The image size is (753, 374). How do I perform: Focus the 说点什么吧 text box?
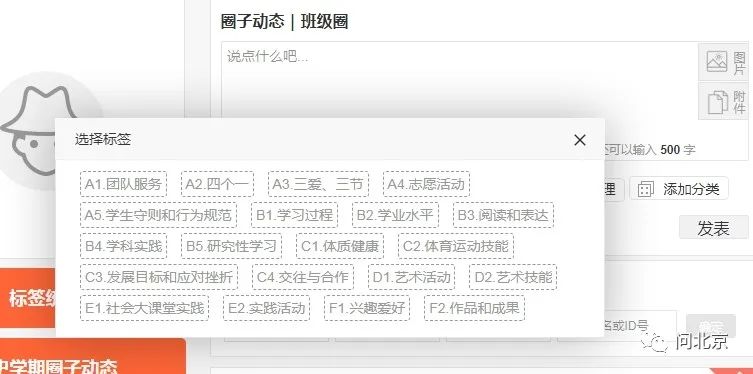(x=460, y=80)
